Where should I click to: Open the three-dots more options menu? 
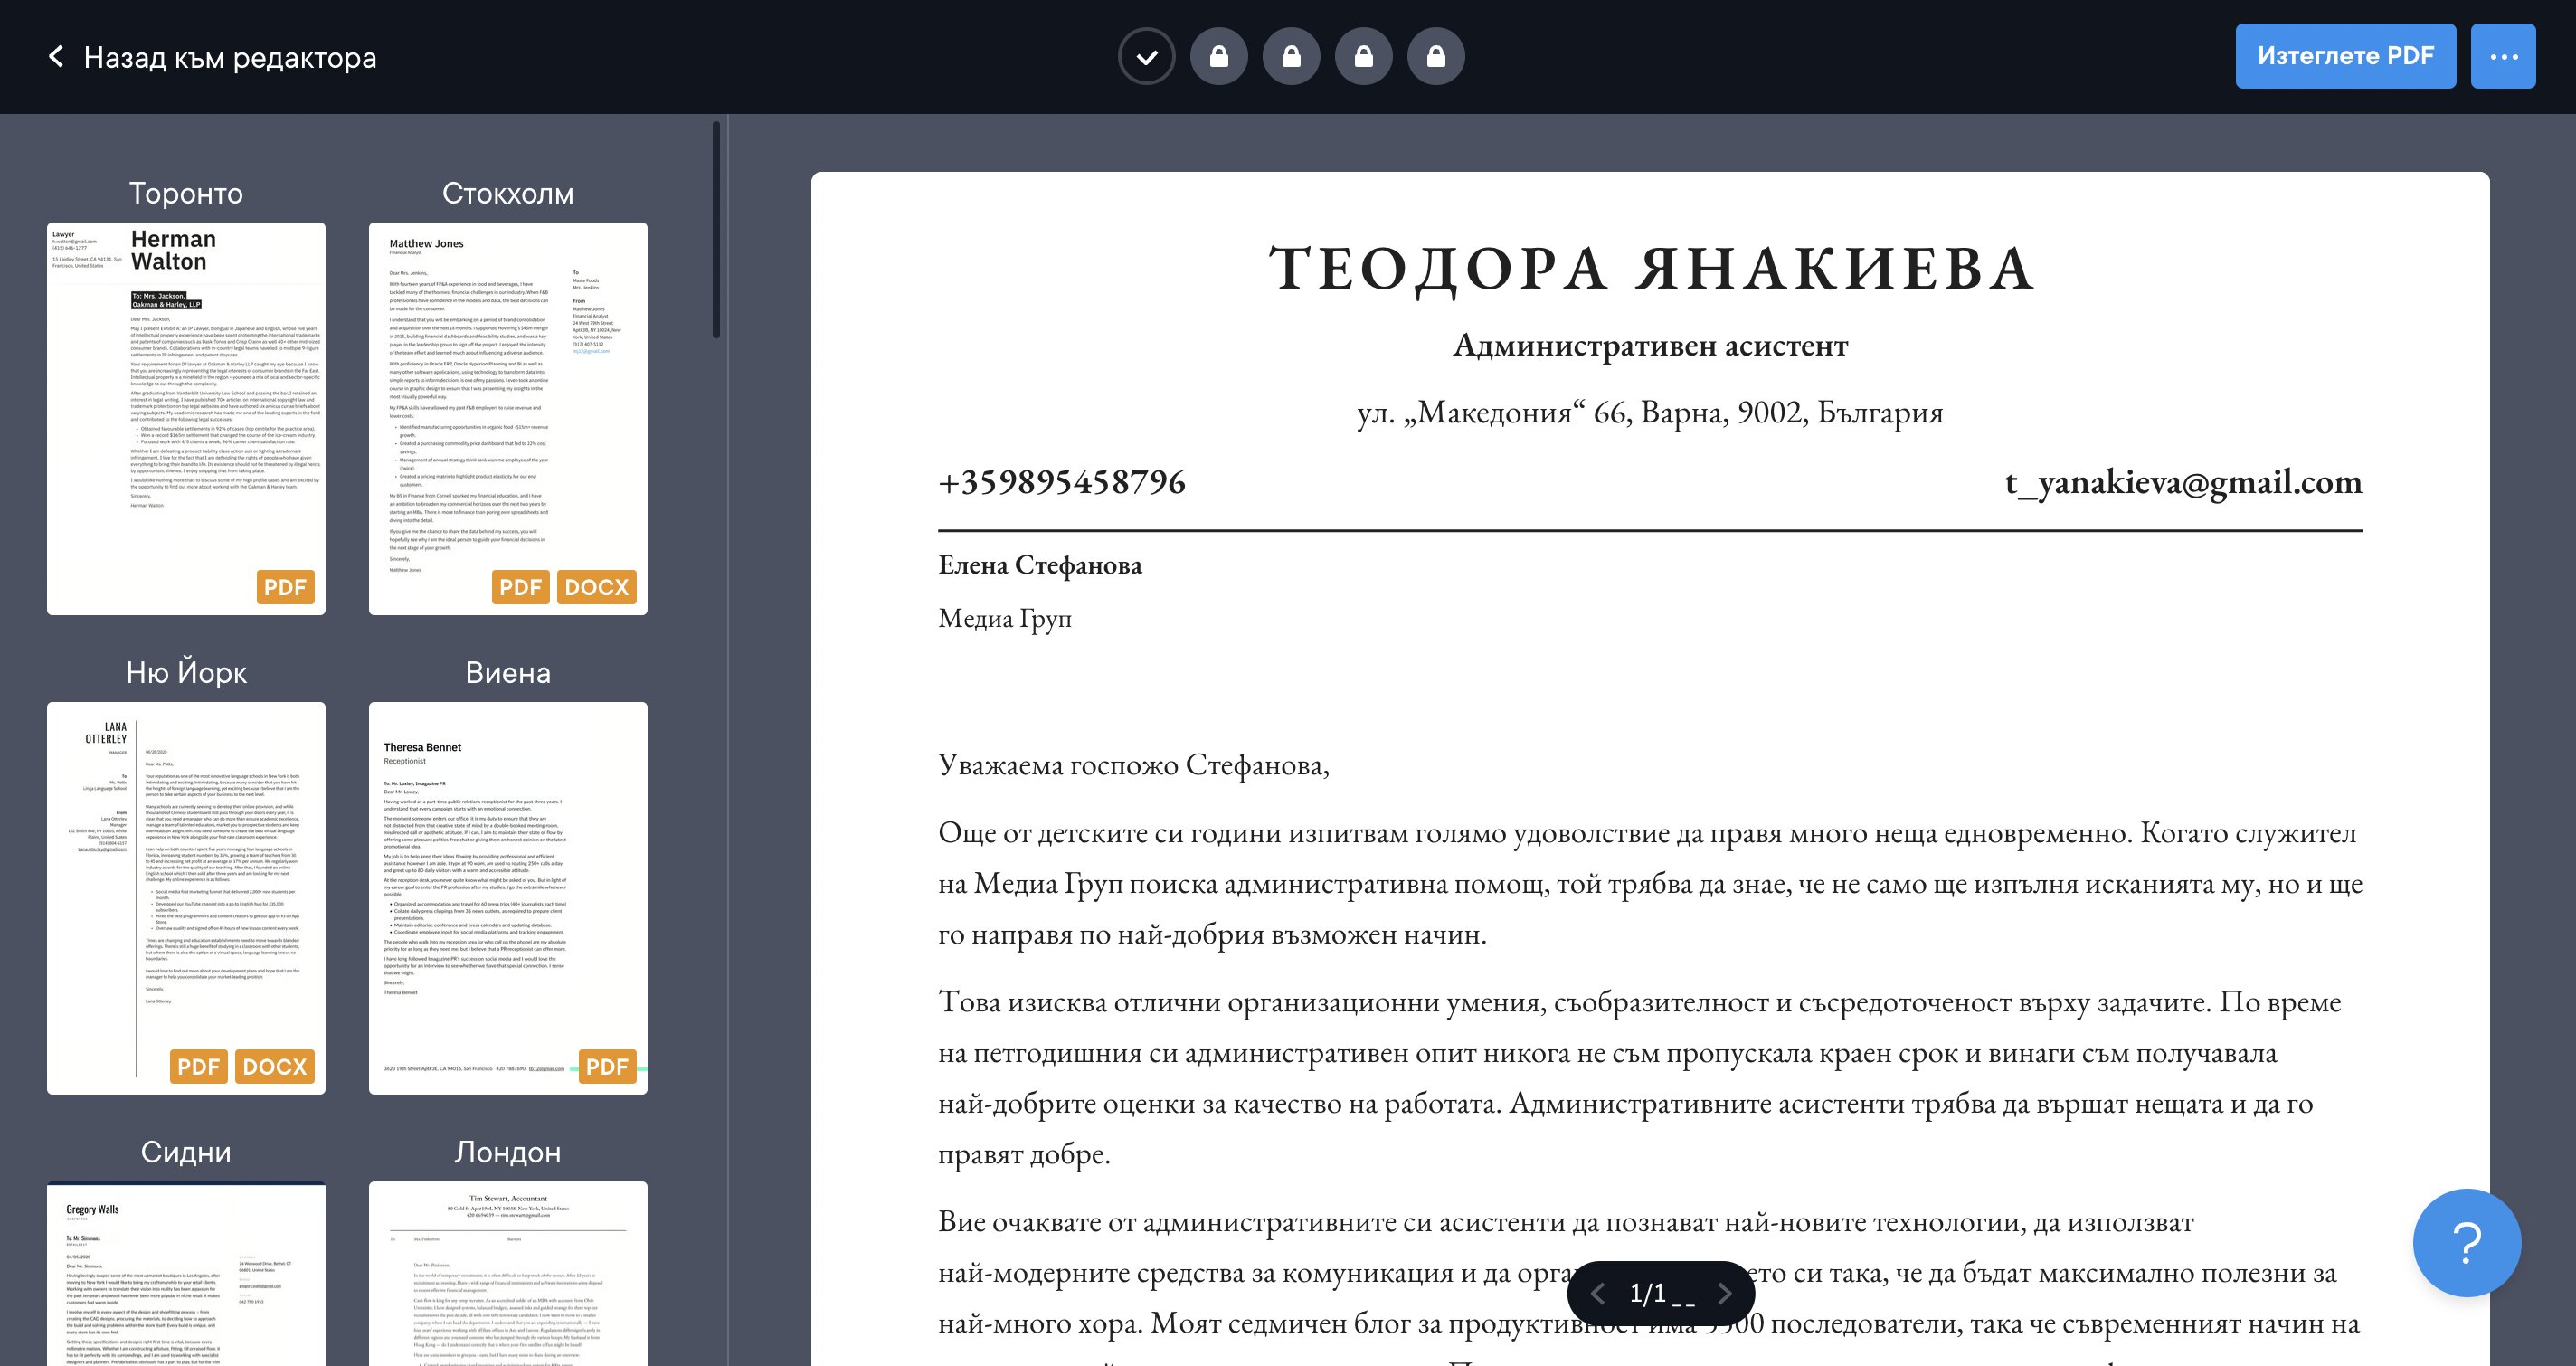pos(2502,56)
